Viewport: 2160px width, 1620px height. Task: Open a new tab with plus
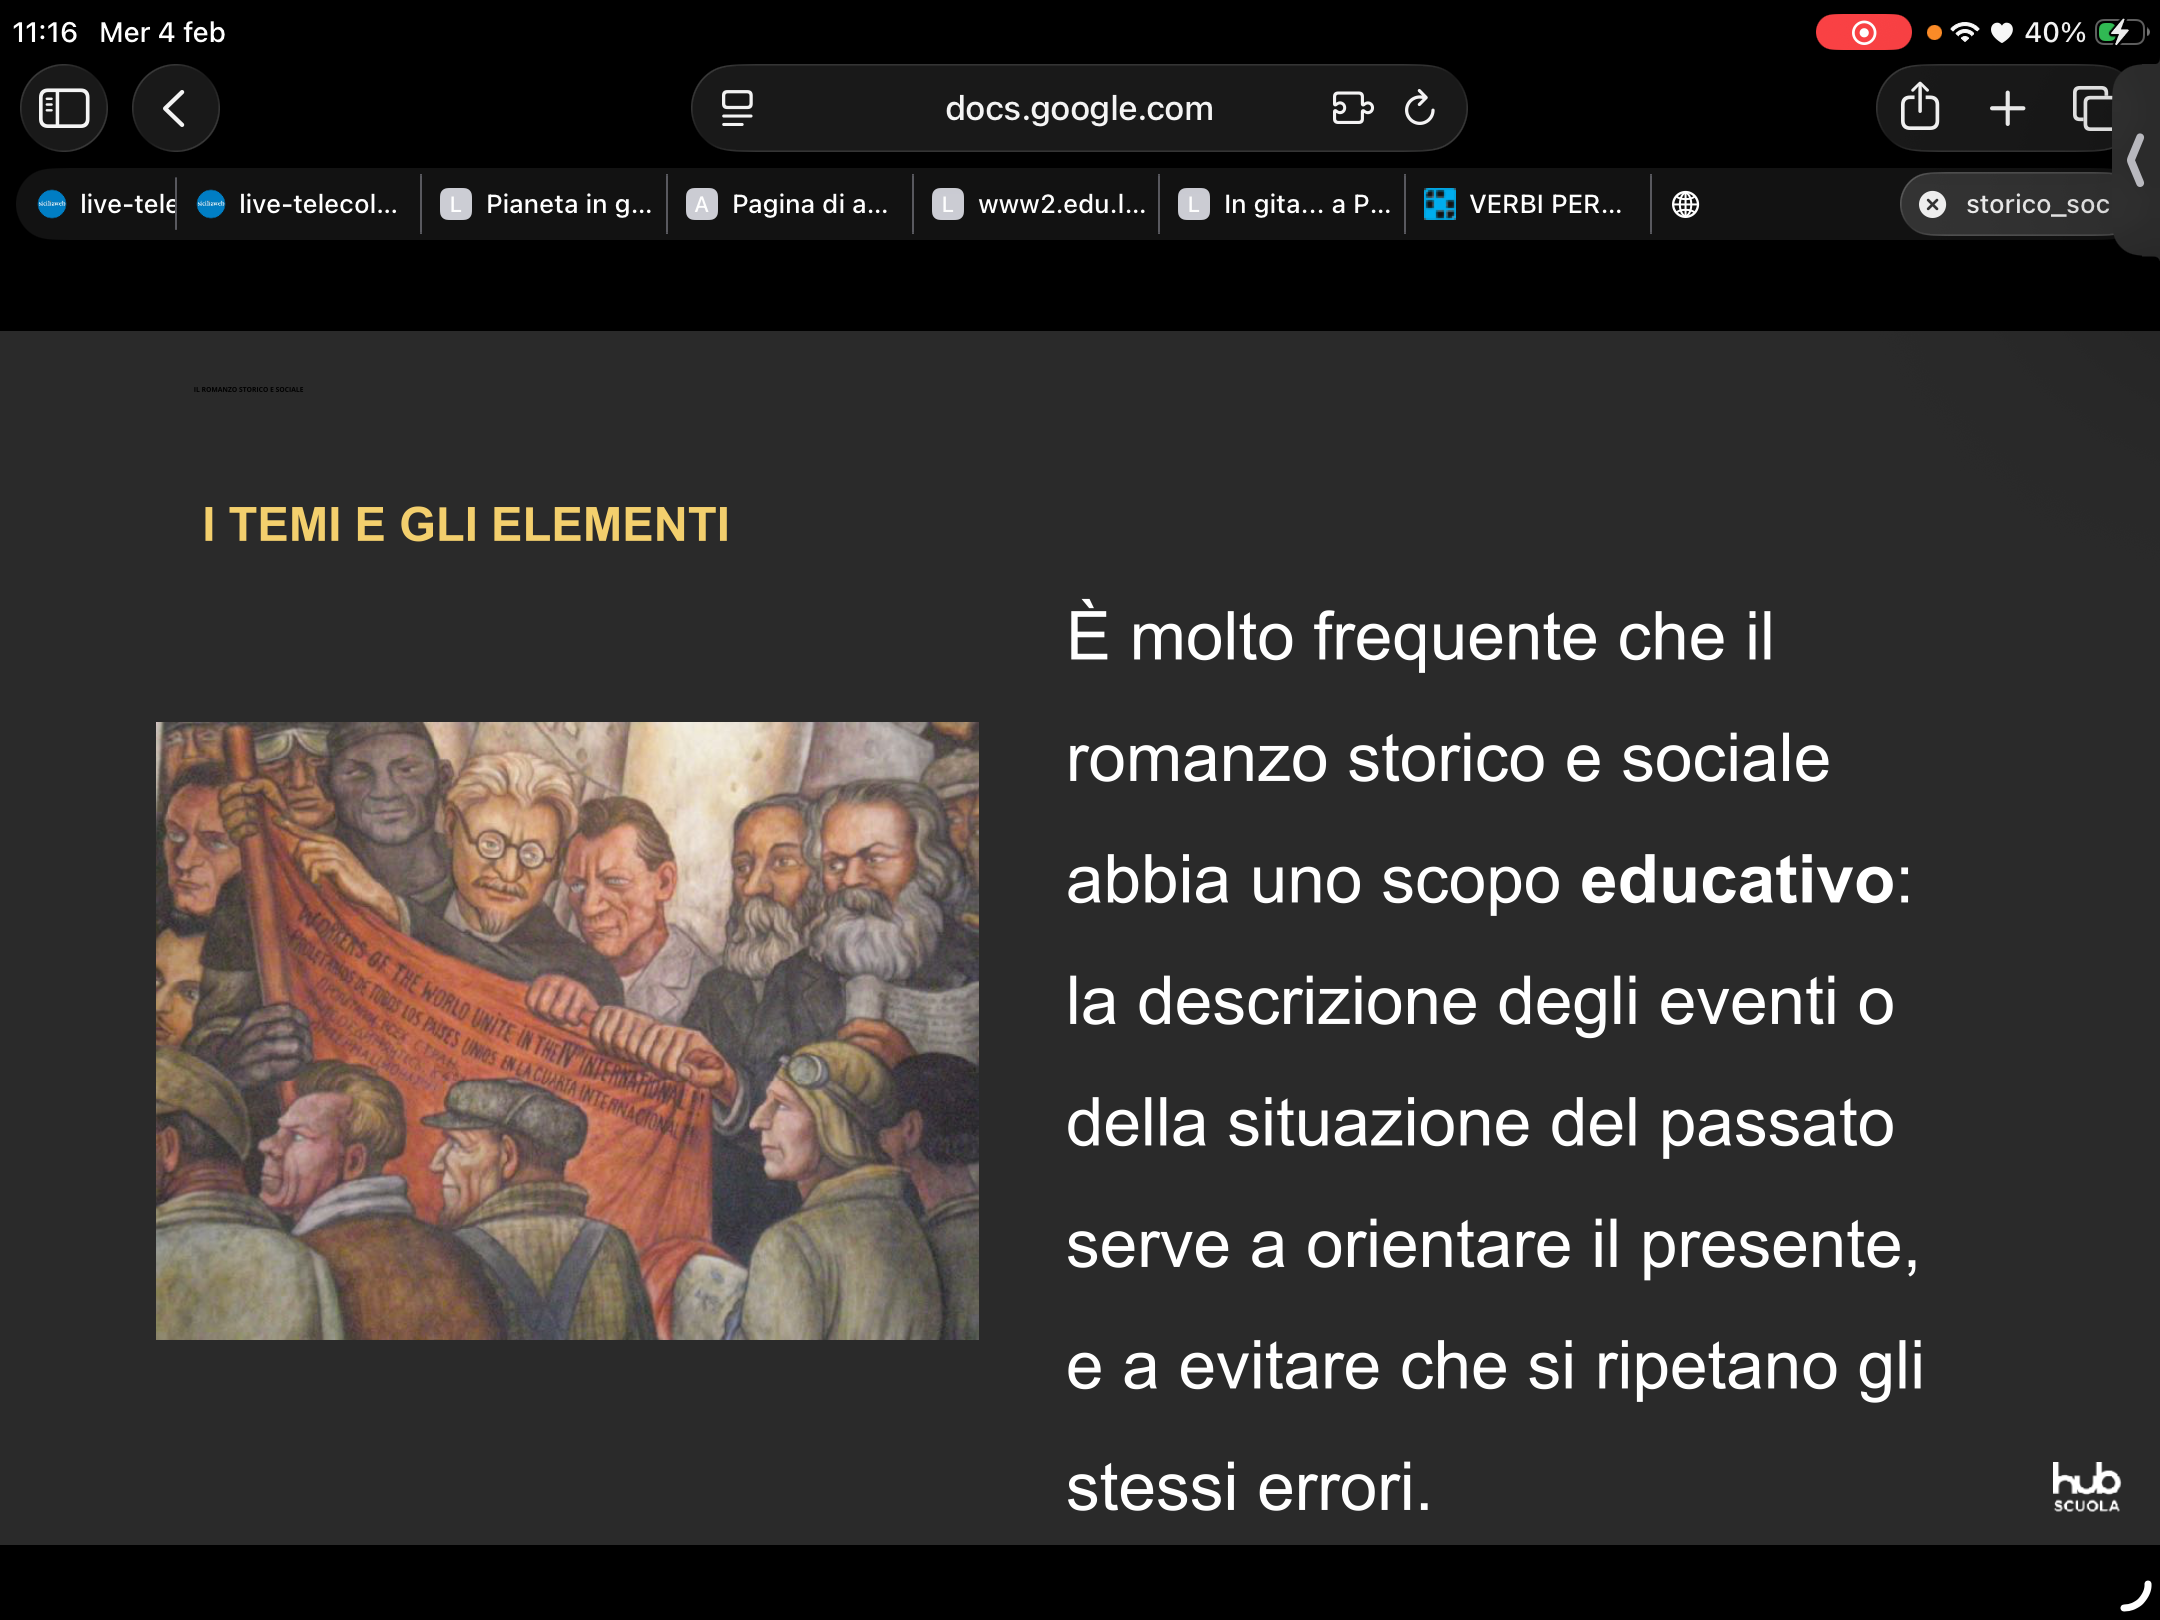tap(2007, 108)
